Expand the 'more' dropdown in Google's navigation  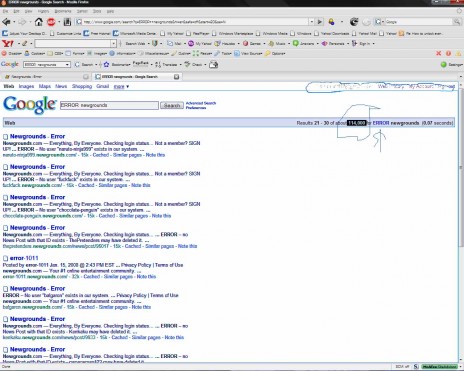coord(121,87)
